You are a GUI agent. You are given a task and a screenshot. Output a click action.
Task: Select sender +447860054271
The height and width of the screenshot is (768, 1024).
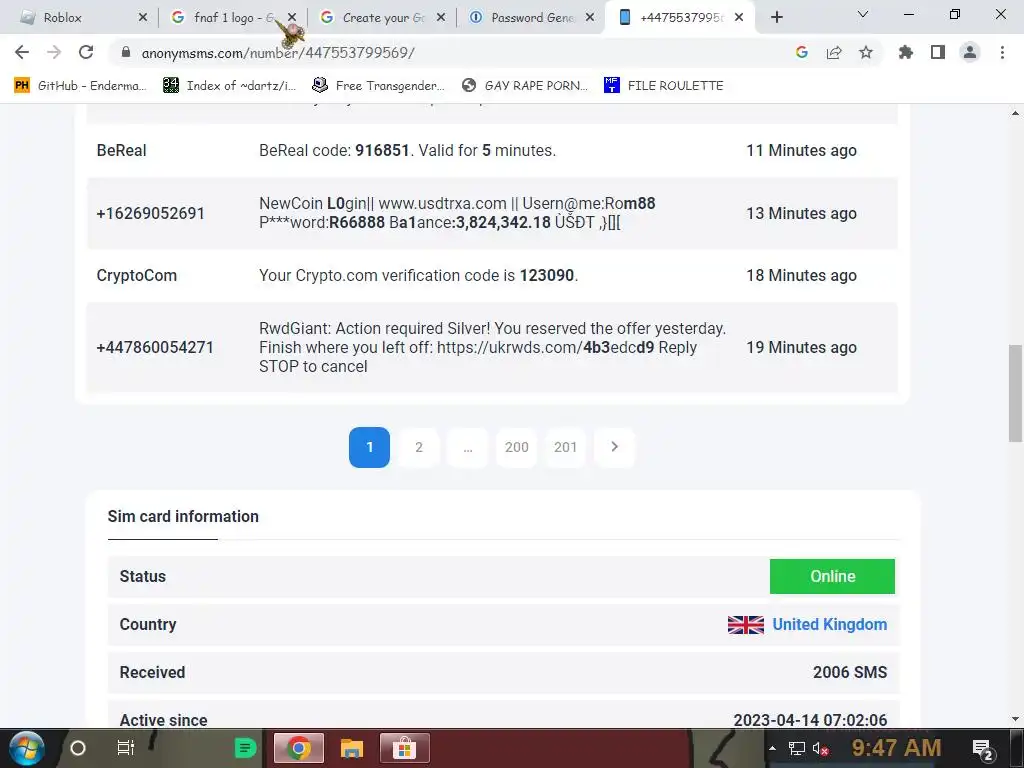pos(155,347)
